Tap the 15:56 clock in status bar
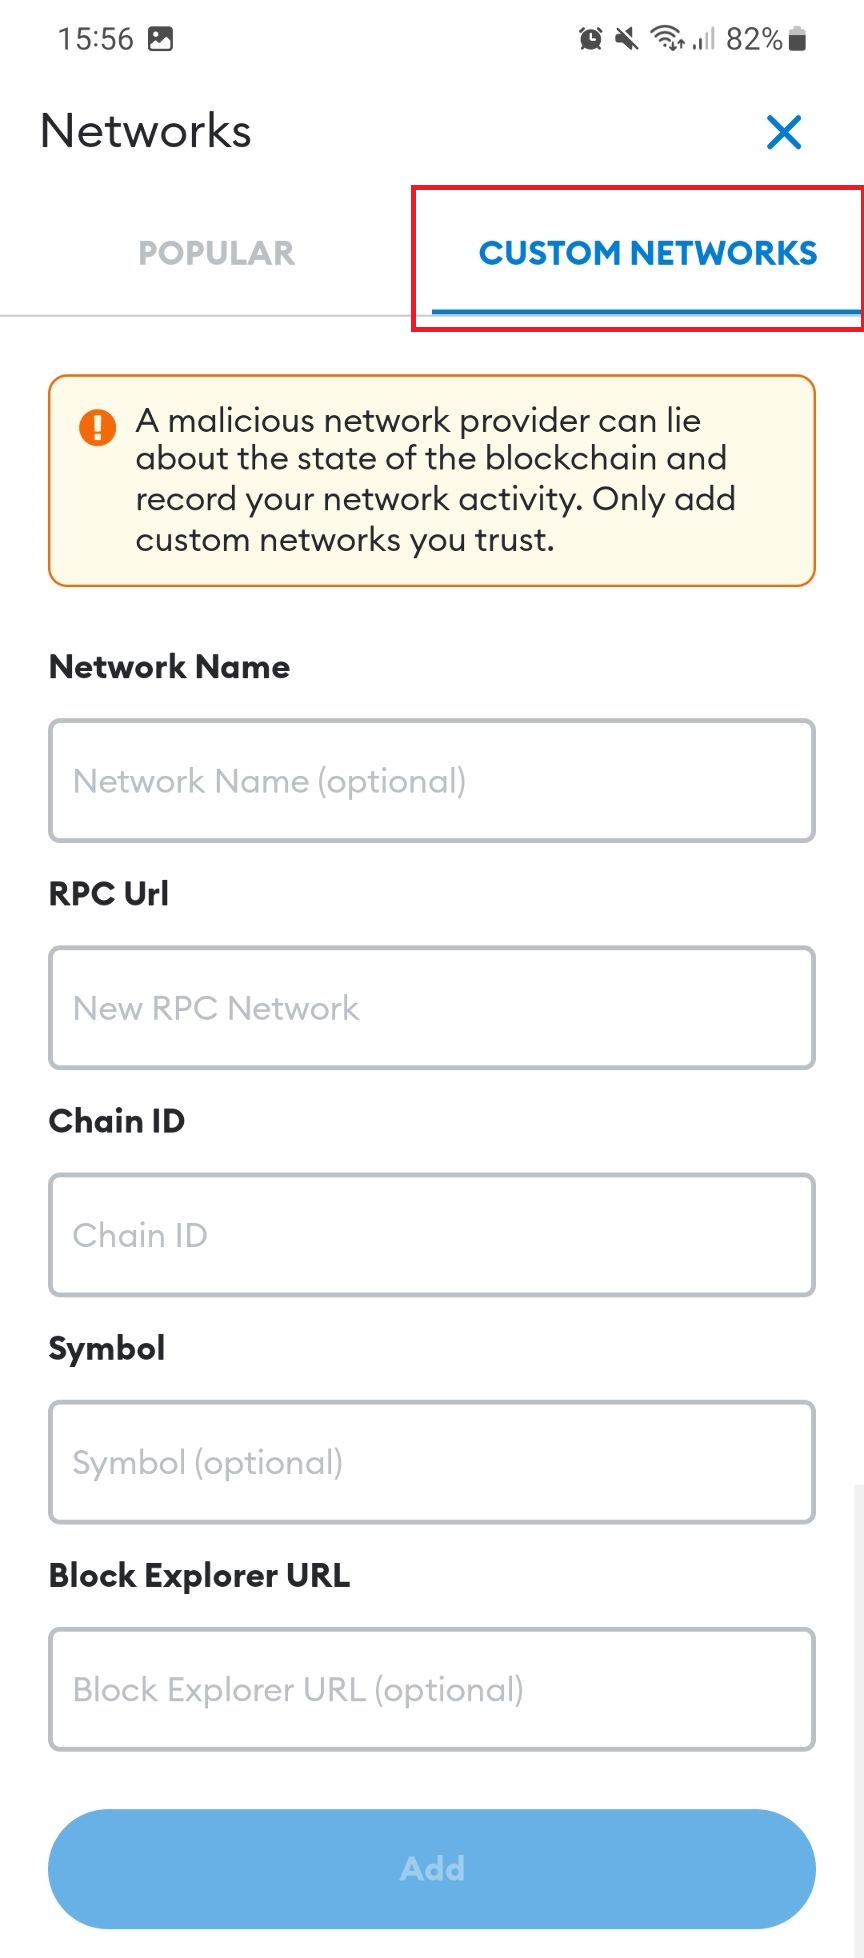The width and height of the screenshot is (864, 1958). coord(95,39)
